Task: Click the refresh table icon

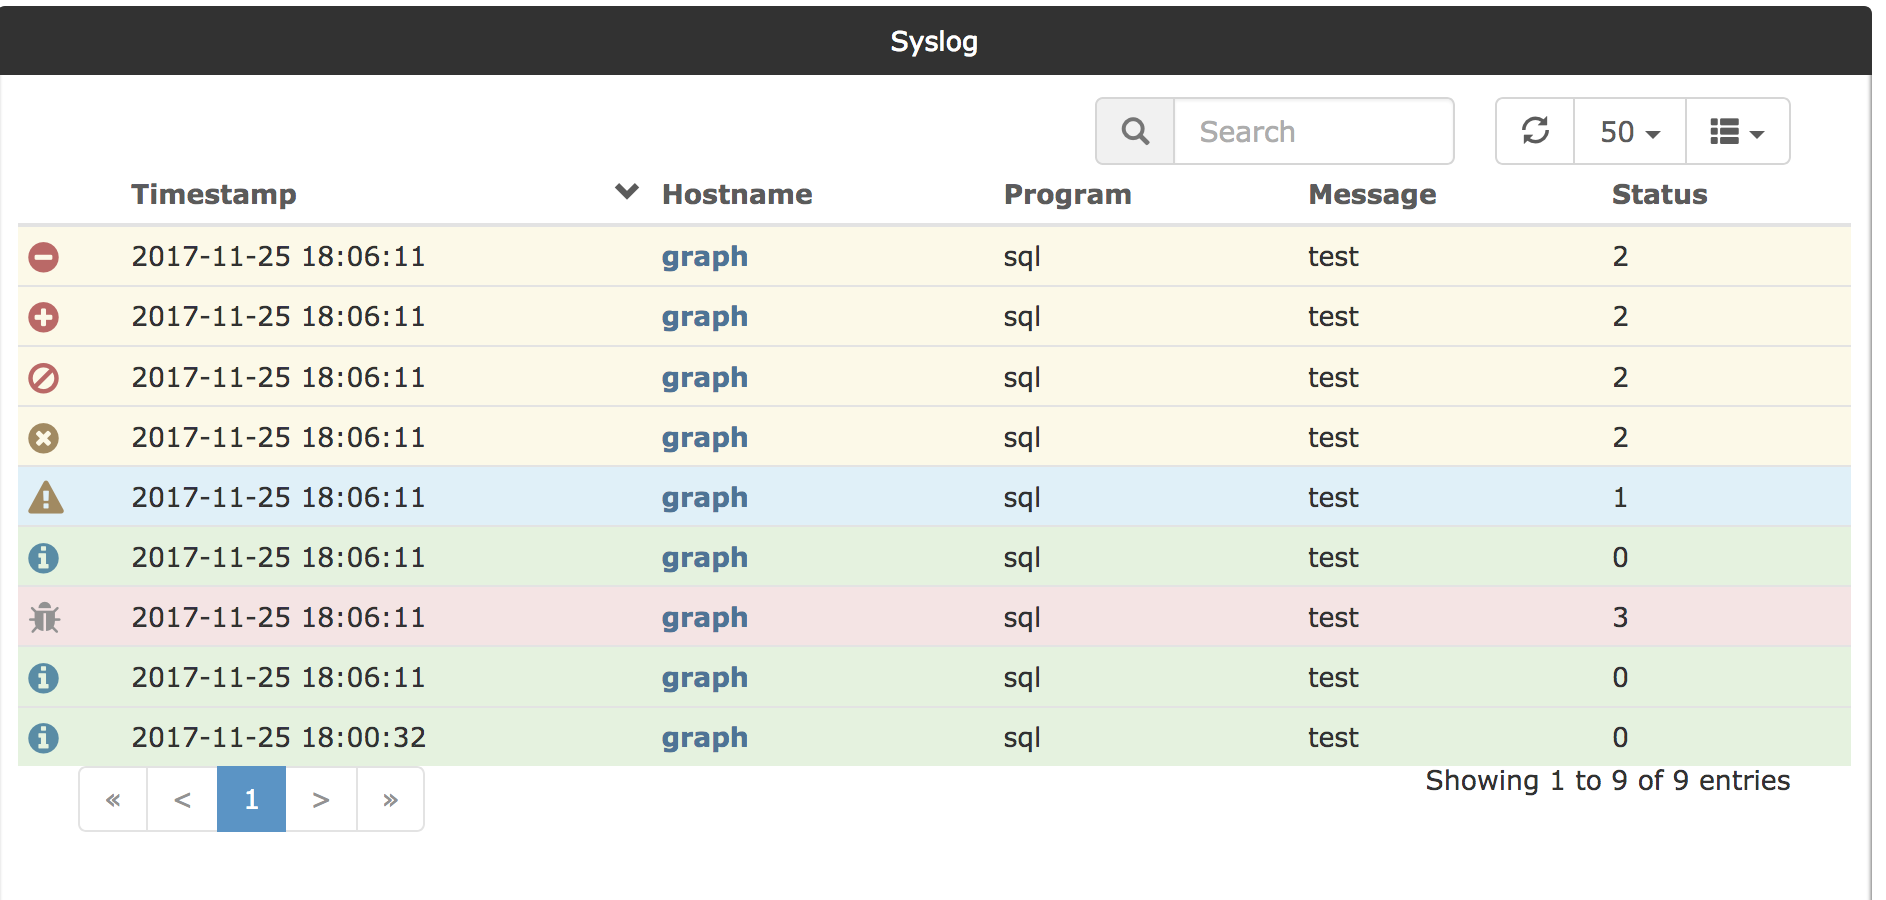Action: pos(1535,131)
